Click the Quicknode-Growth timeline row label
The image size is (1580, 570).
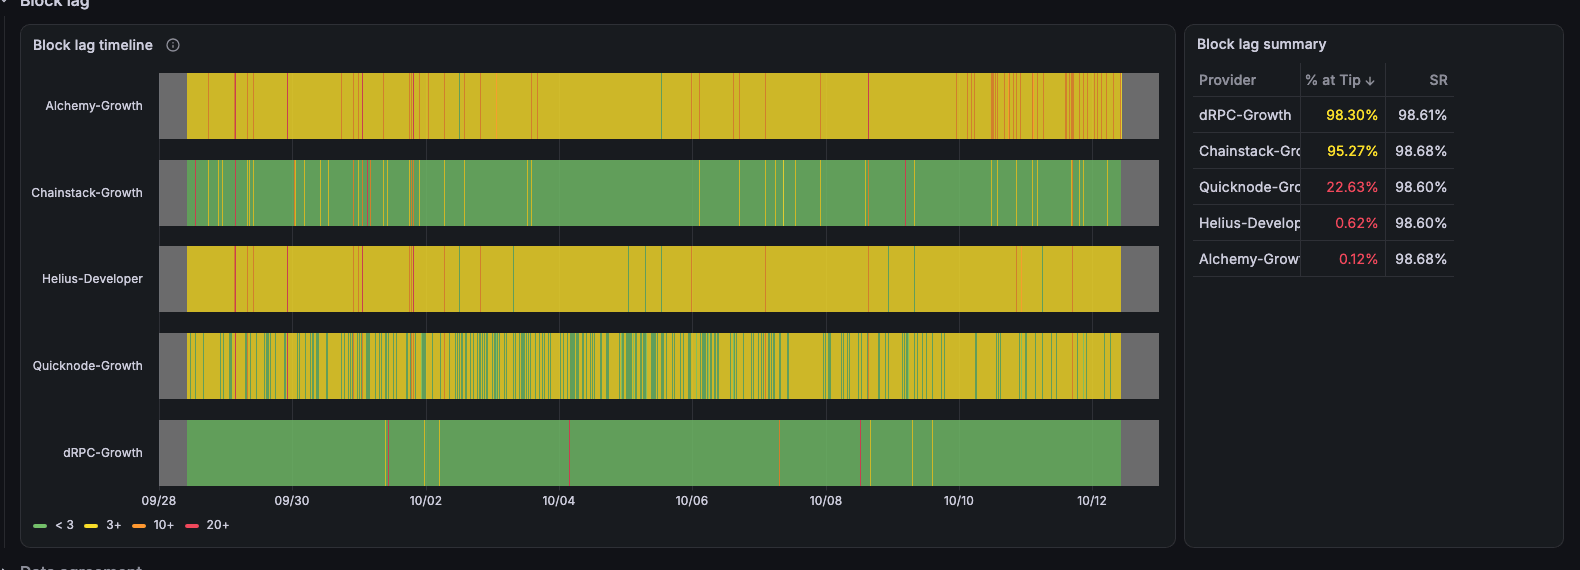(x=88, y=366)
